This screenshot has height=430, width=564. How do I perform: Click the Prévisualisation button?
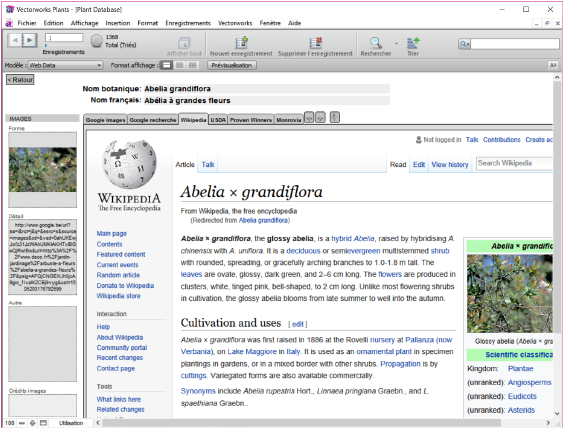pyautogui.click(x=232, y=65)
